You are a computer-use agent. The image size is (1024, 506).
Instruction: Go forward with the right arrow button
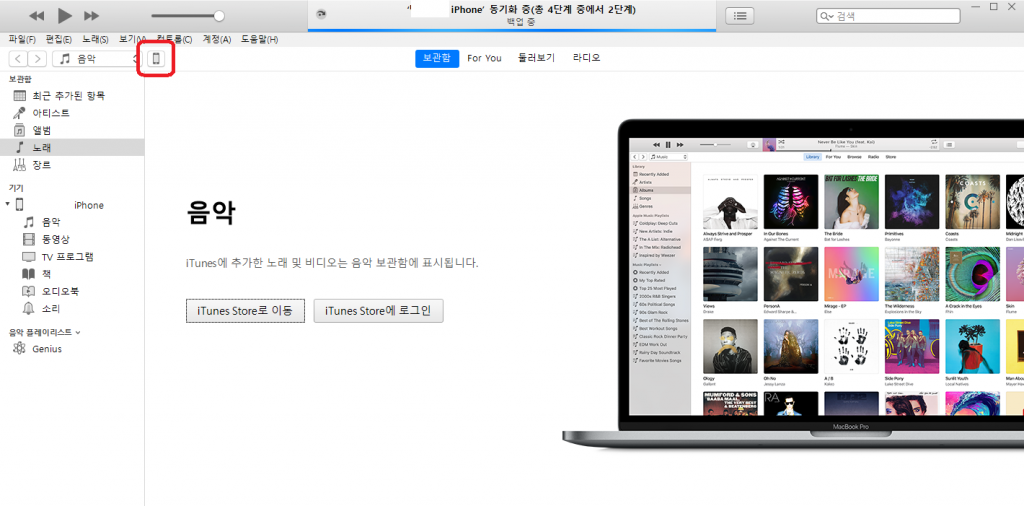[x=38, y=59]
